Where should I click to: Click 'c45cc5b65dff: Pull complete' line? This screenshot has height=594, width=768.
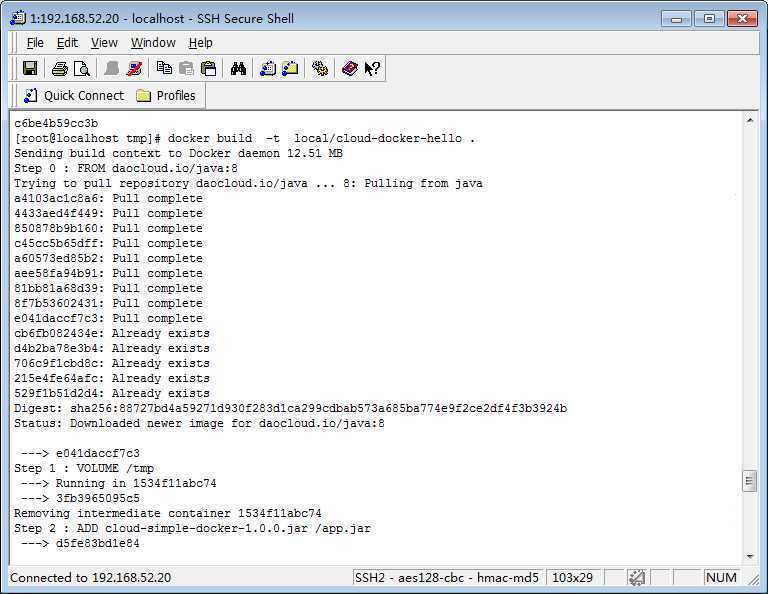108,243
